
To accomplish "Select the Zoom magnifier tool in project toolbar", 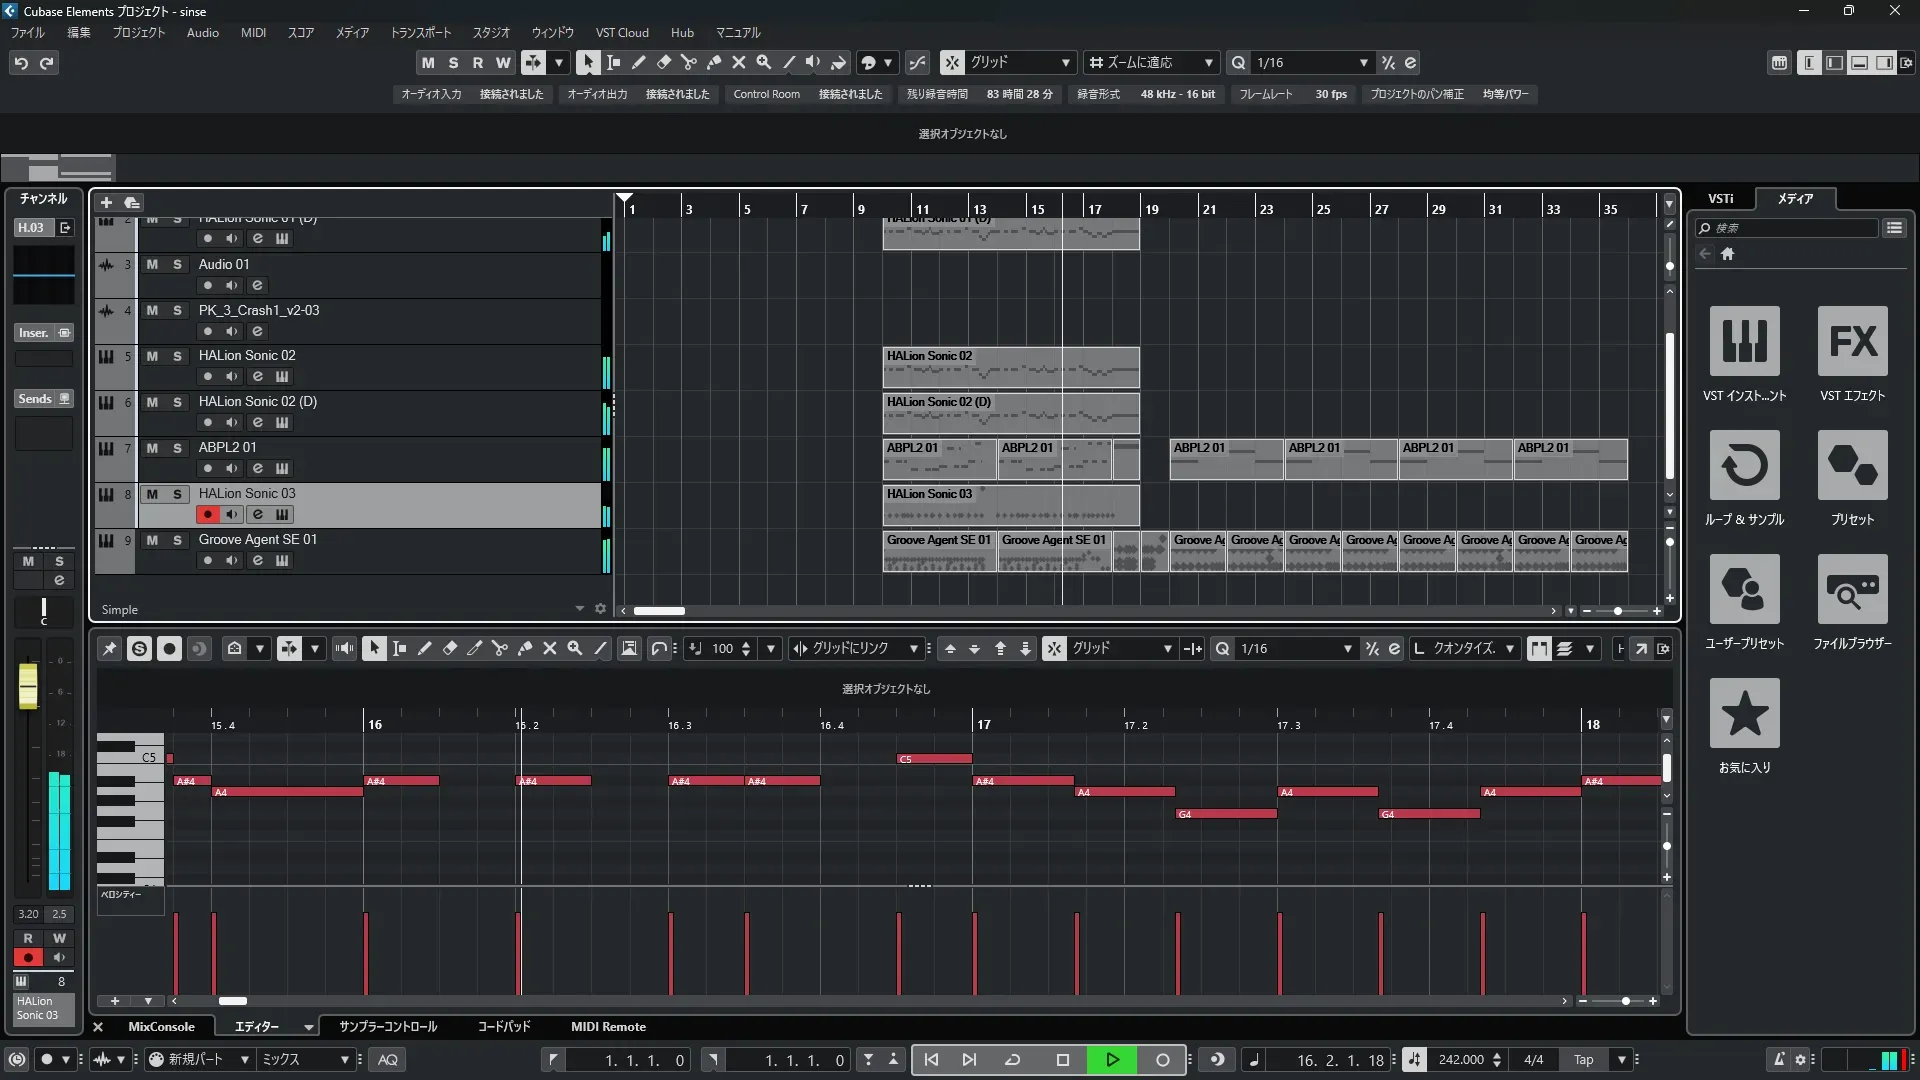I will pos(764,62).
